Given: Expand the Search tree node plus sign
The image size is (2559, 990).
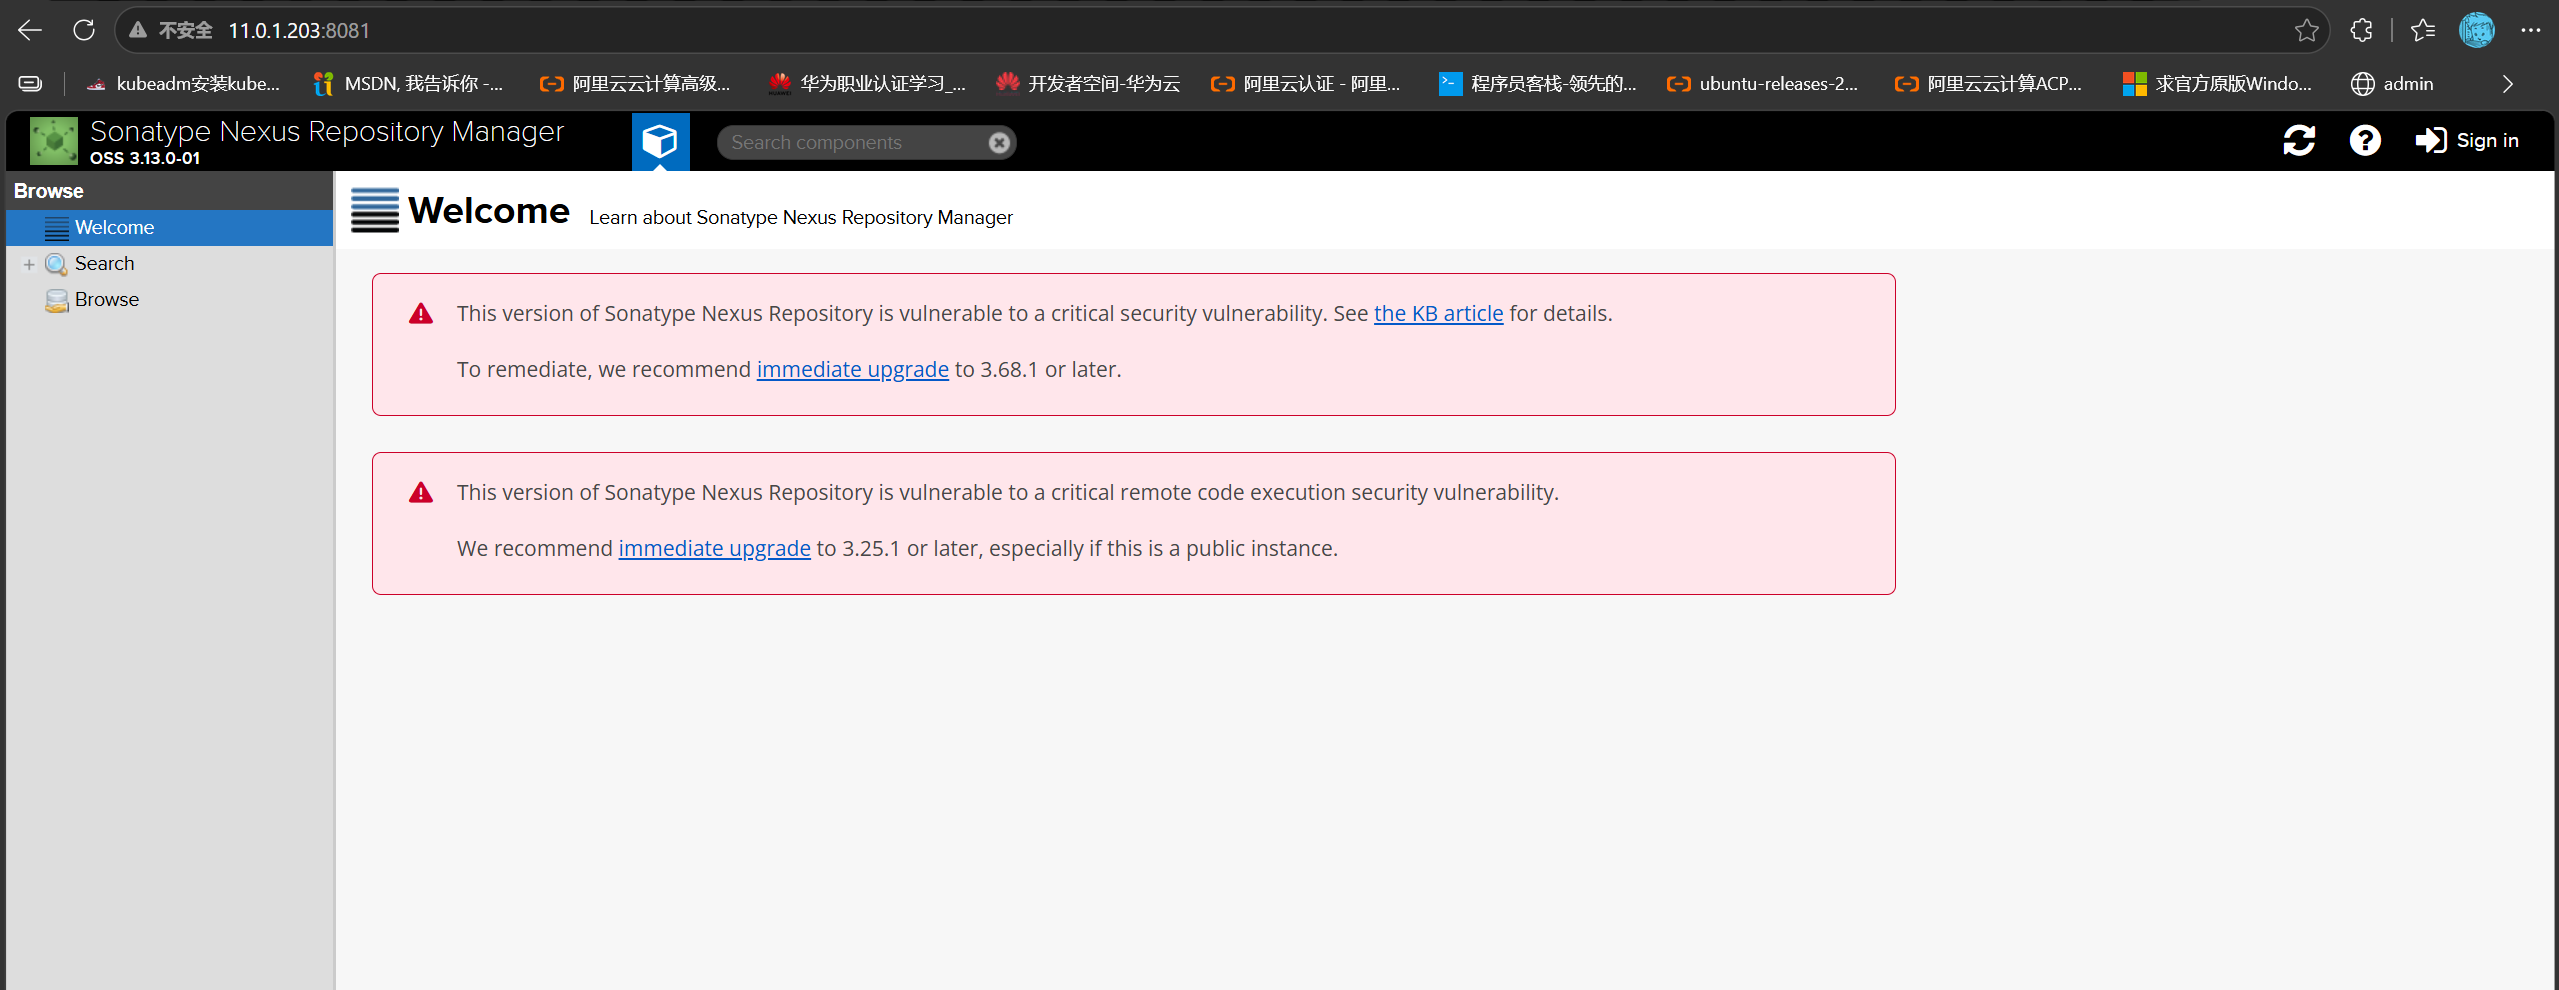Looking at the screenshot, I should pyautogui.click(x=29, y=264).
